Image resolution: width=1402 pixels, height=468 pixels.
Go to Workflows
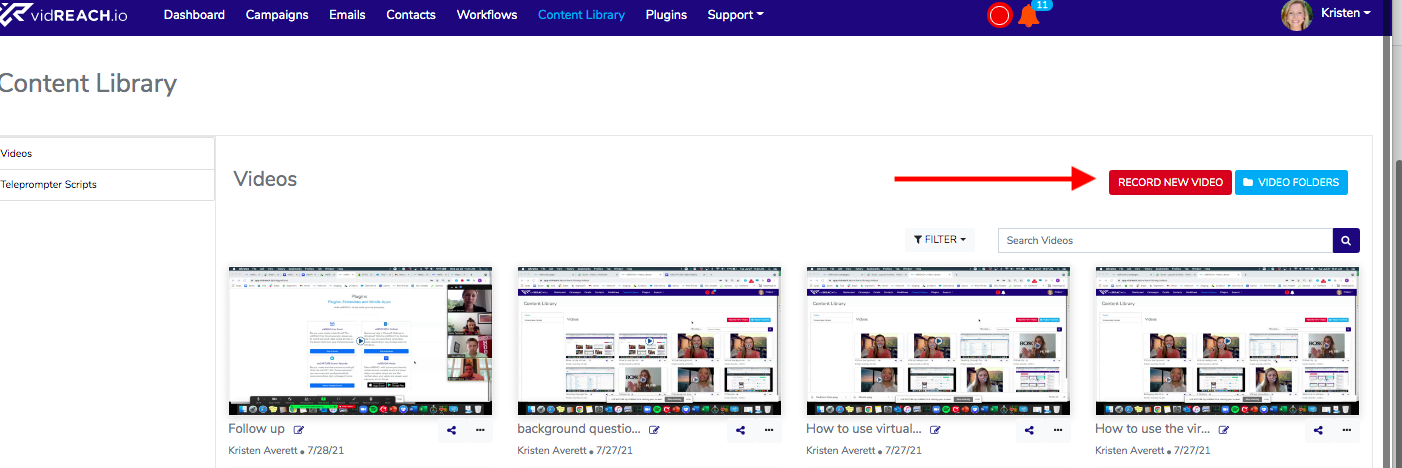487,15
